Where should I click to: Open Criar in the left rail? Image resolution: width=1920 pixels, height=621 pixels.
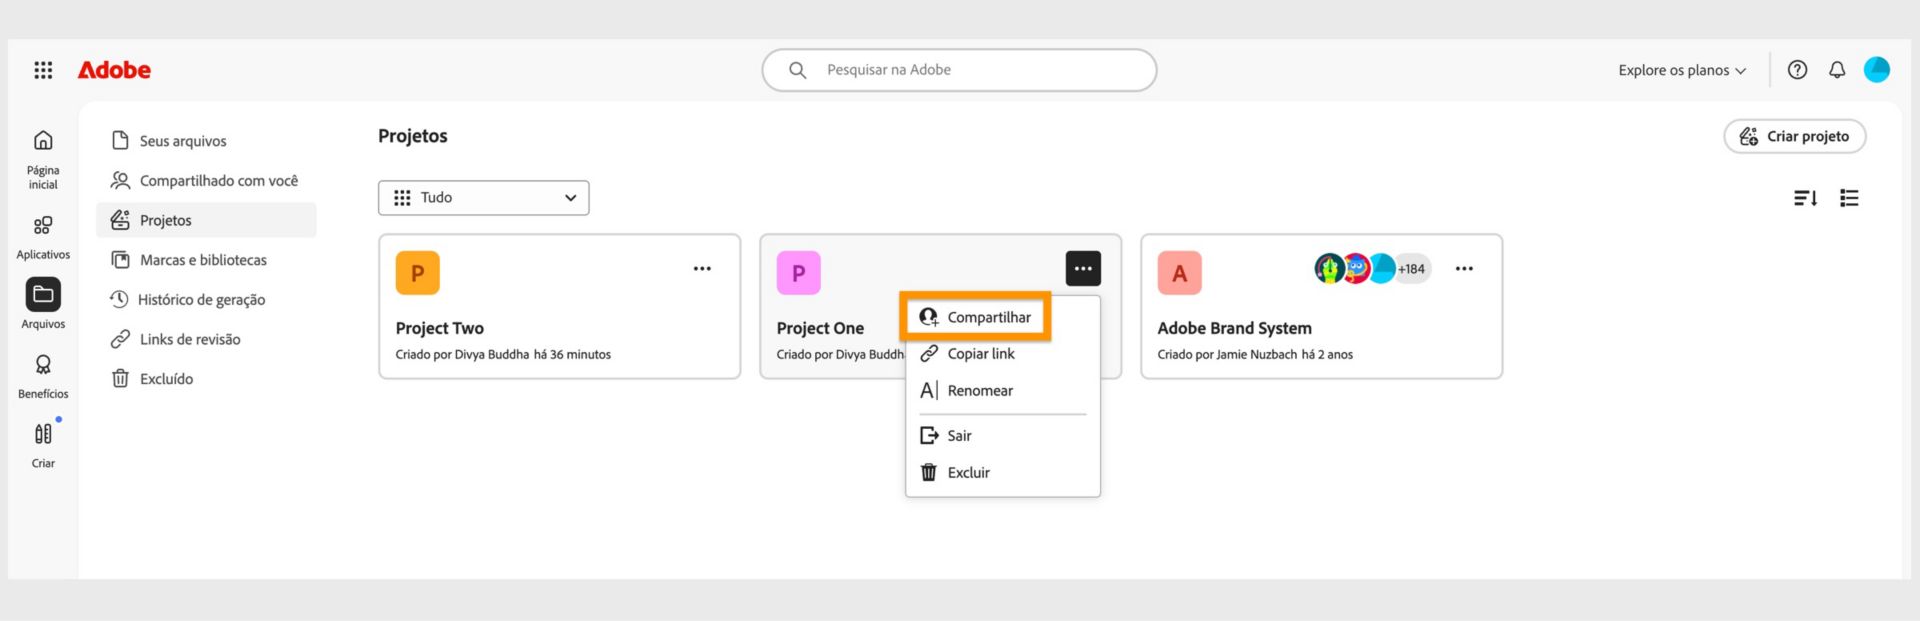[43, 446]
